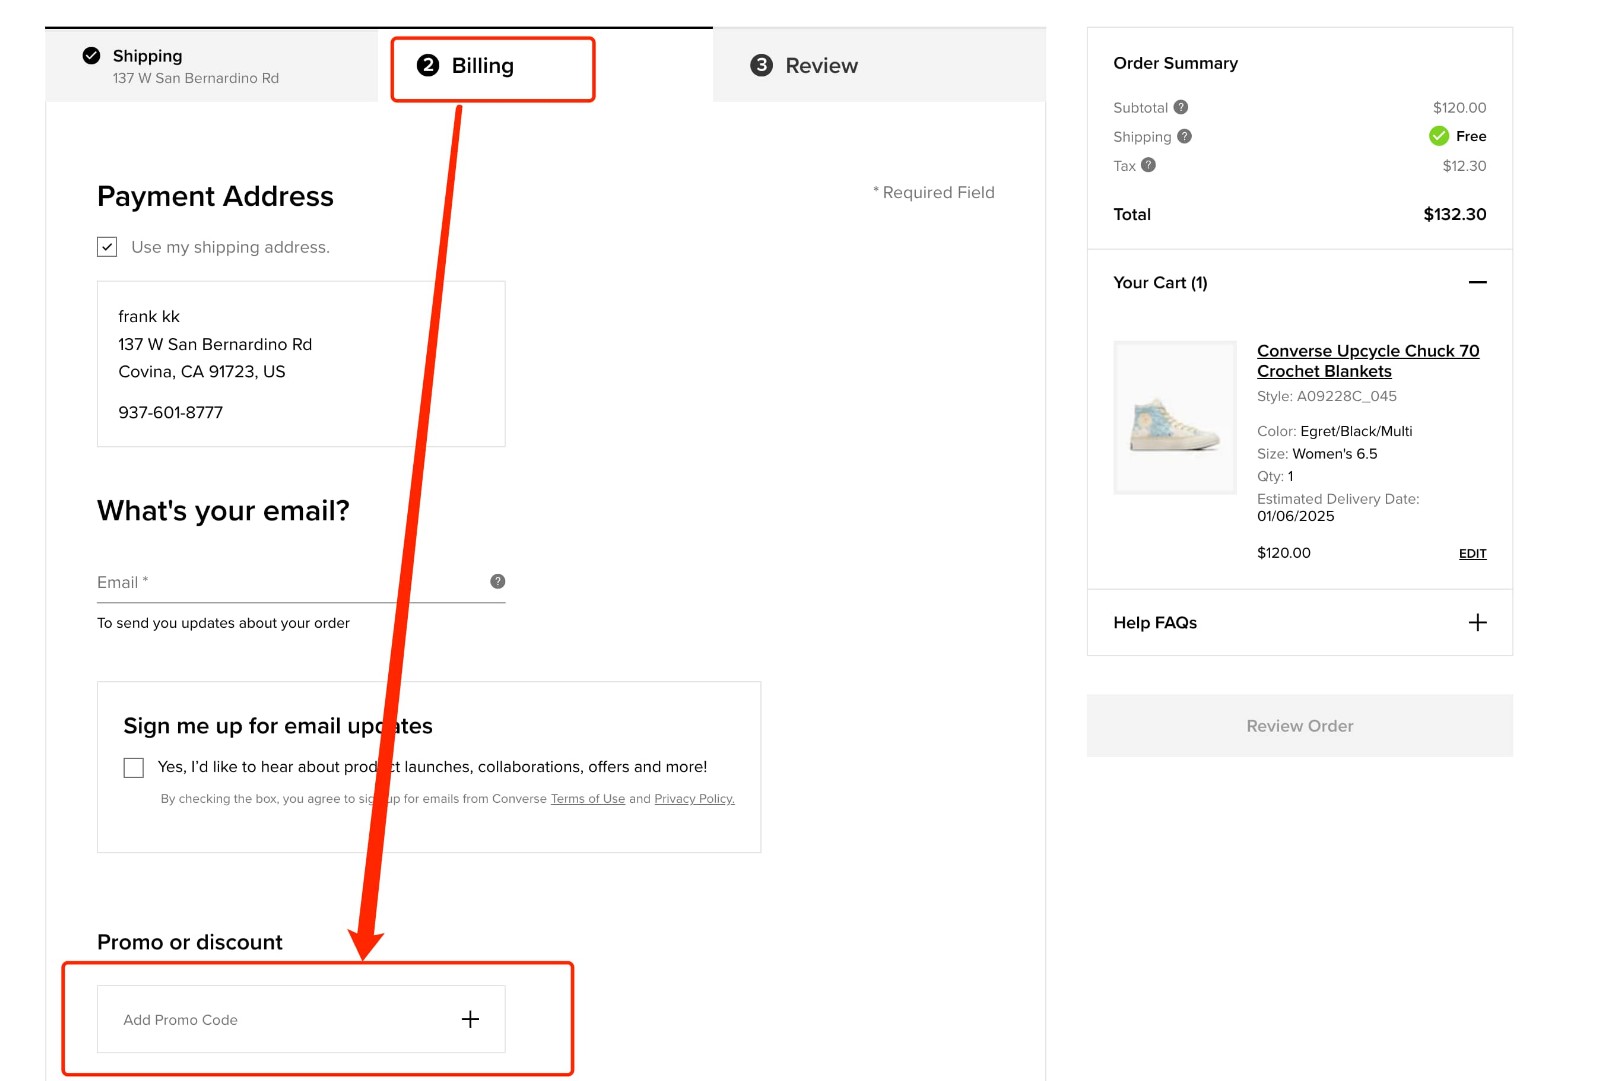Click the address line Covina, CA 91723, US
The image size is (1599, 1081).
pyautogui.click(x=201, y=372)
